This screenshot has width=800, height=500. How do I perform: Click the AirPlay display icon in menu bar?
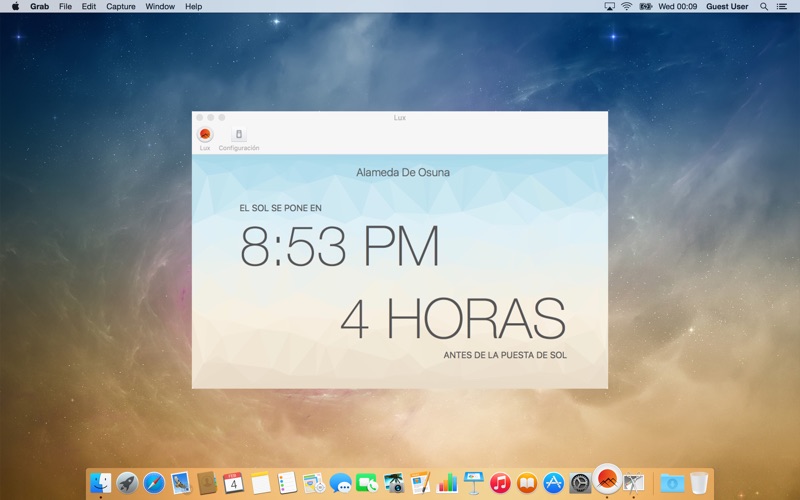[x=609, y=6]
